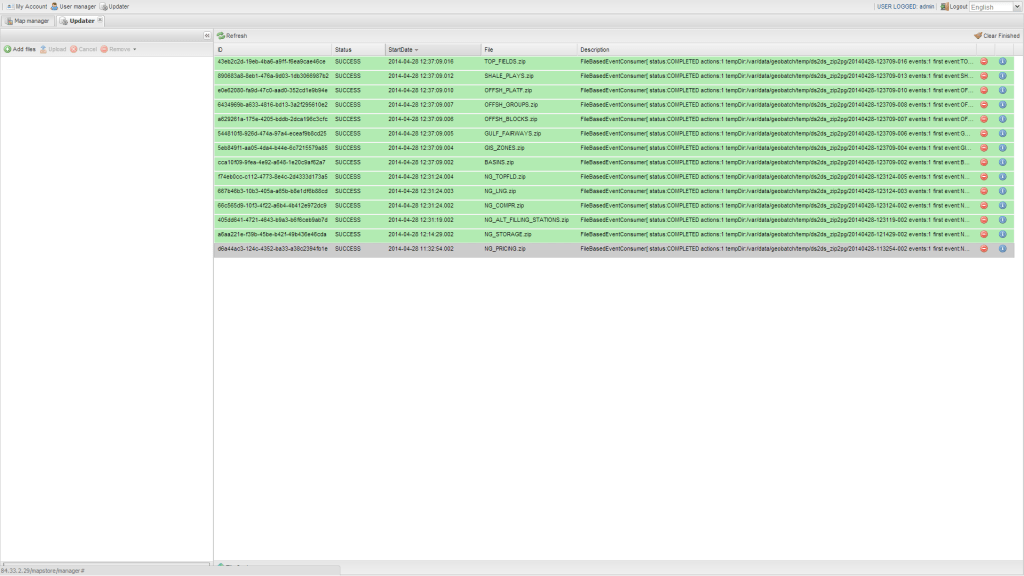
Task: Click the ID cell starting with e0e62080
Action: point(272,90)
